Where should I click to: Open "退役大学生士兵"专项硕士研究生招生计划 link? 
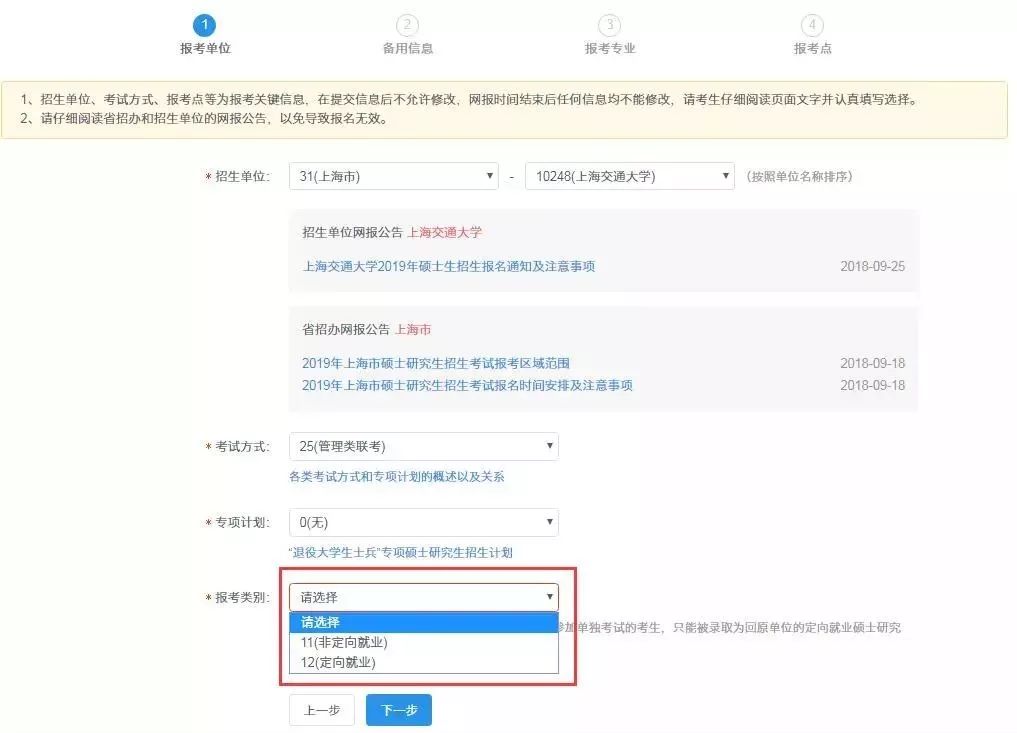[x=400, y=552]
